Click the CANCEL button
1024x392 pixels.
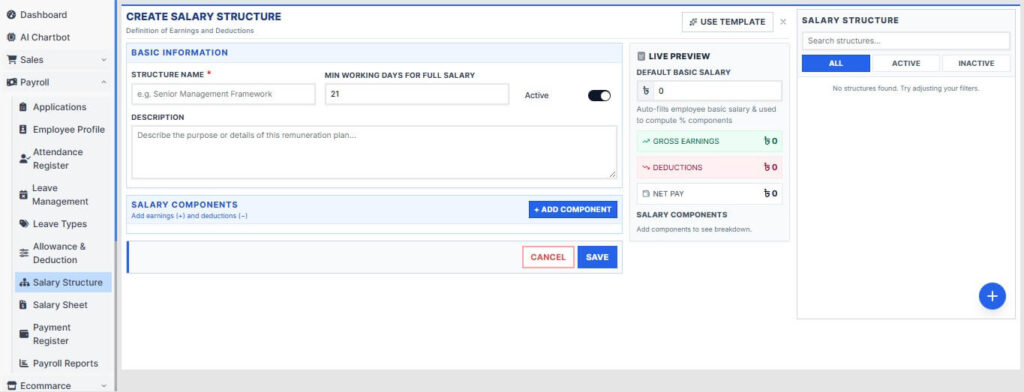coord(548,257)
